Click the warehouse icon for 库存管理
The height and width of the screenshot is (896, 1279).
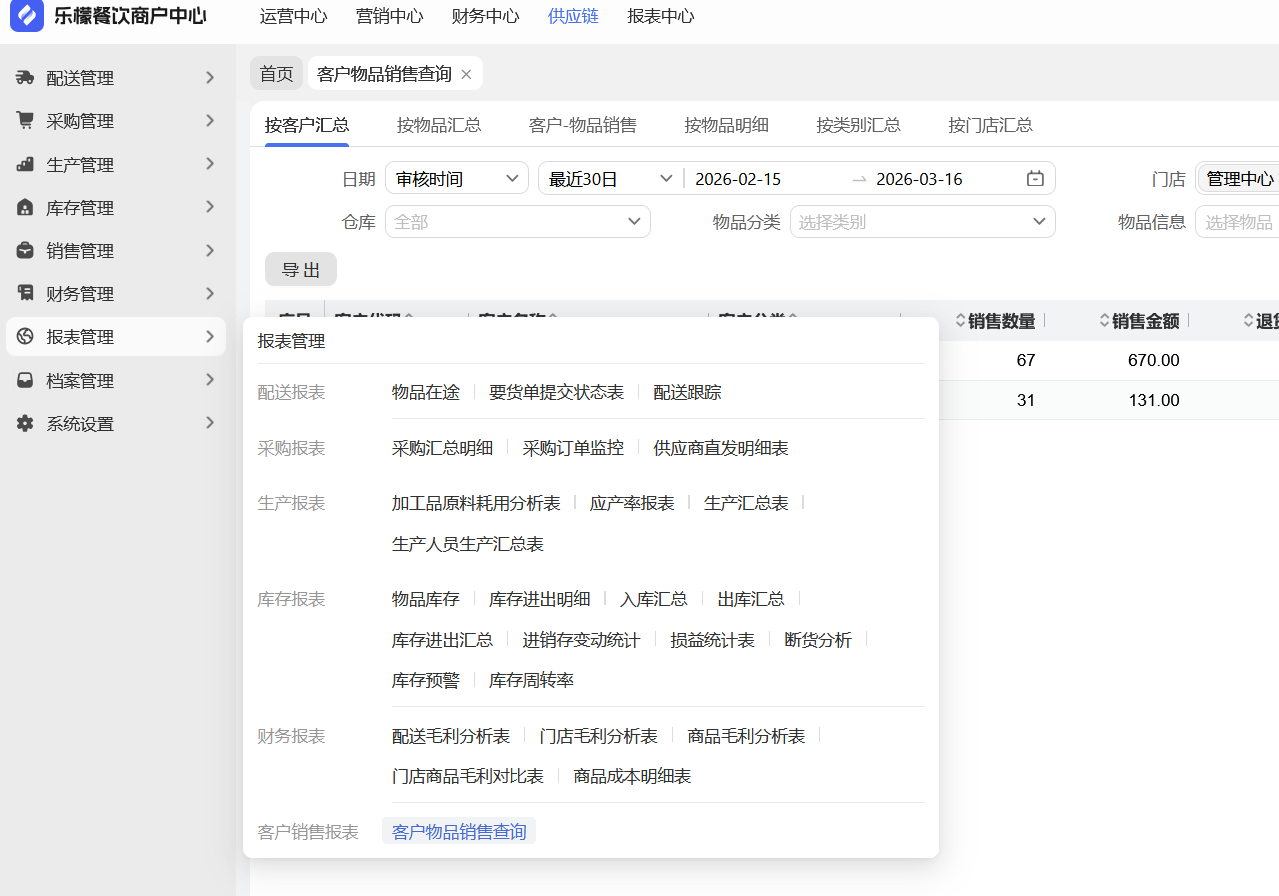tap(25, 208)
